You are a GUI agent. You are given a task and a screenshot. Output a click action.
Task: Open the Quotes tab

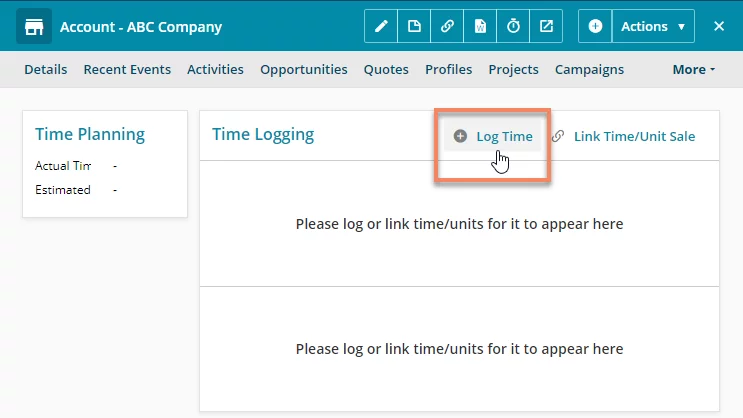(386, 69)
